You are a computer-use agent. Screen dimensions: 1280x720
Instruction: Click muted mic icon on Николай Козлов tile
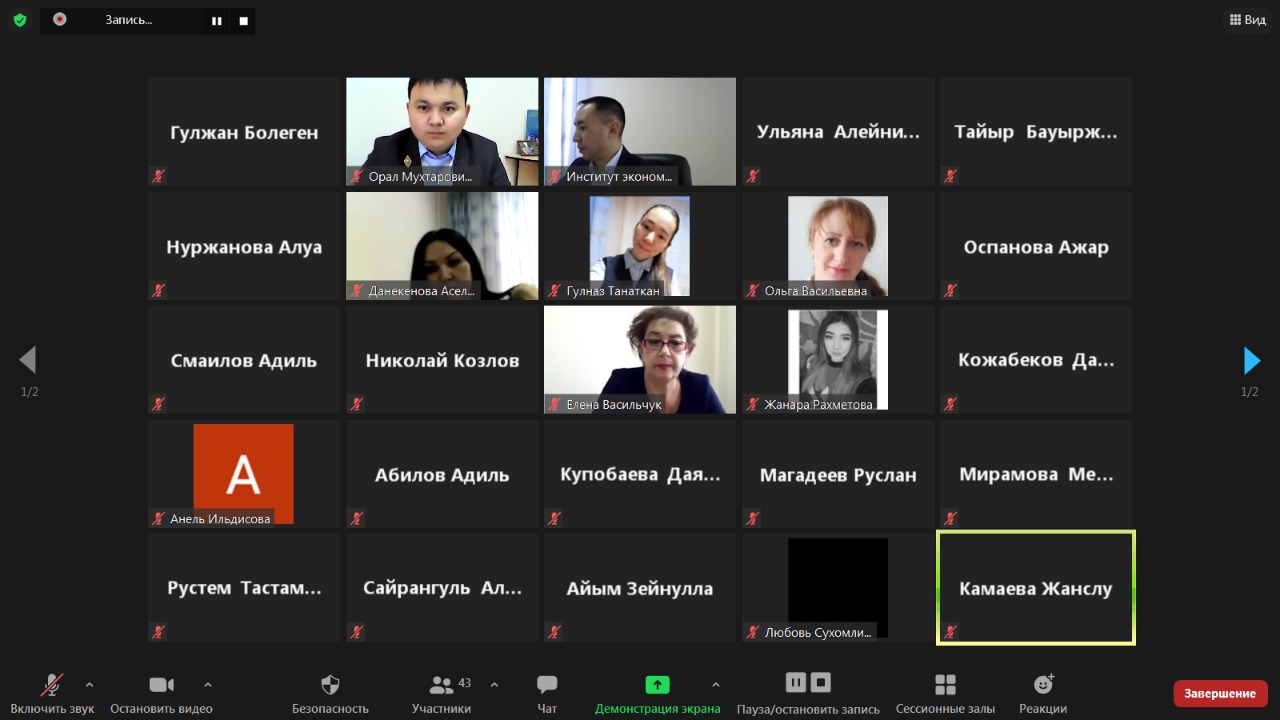(356, 404)
